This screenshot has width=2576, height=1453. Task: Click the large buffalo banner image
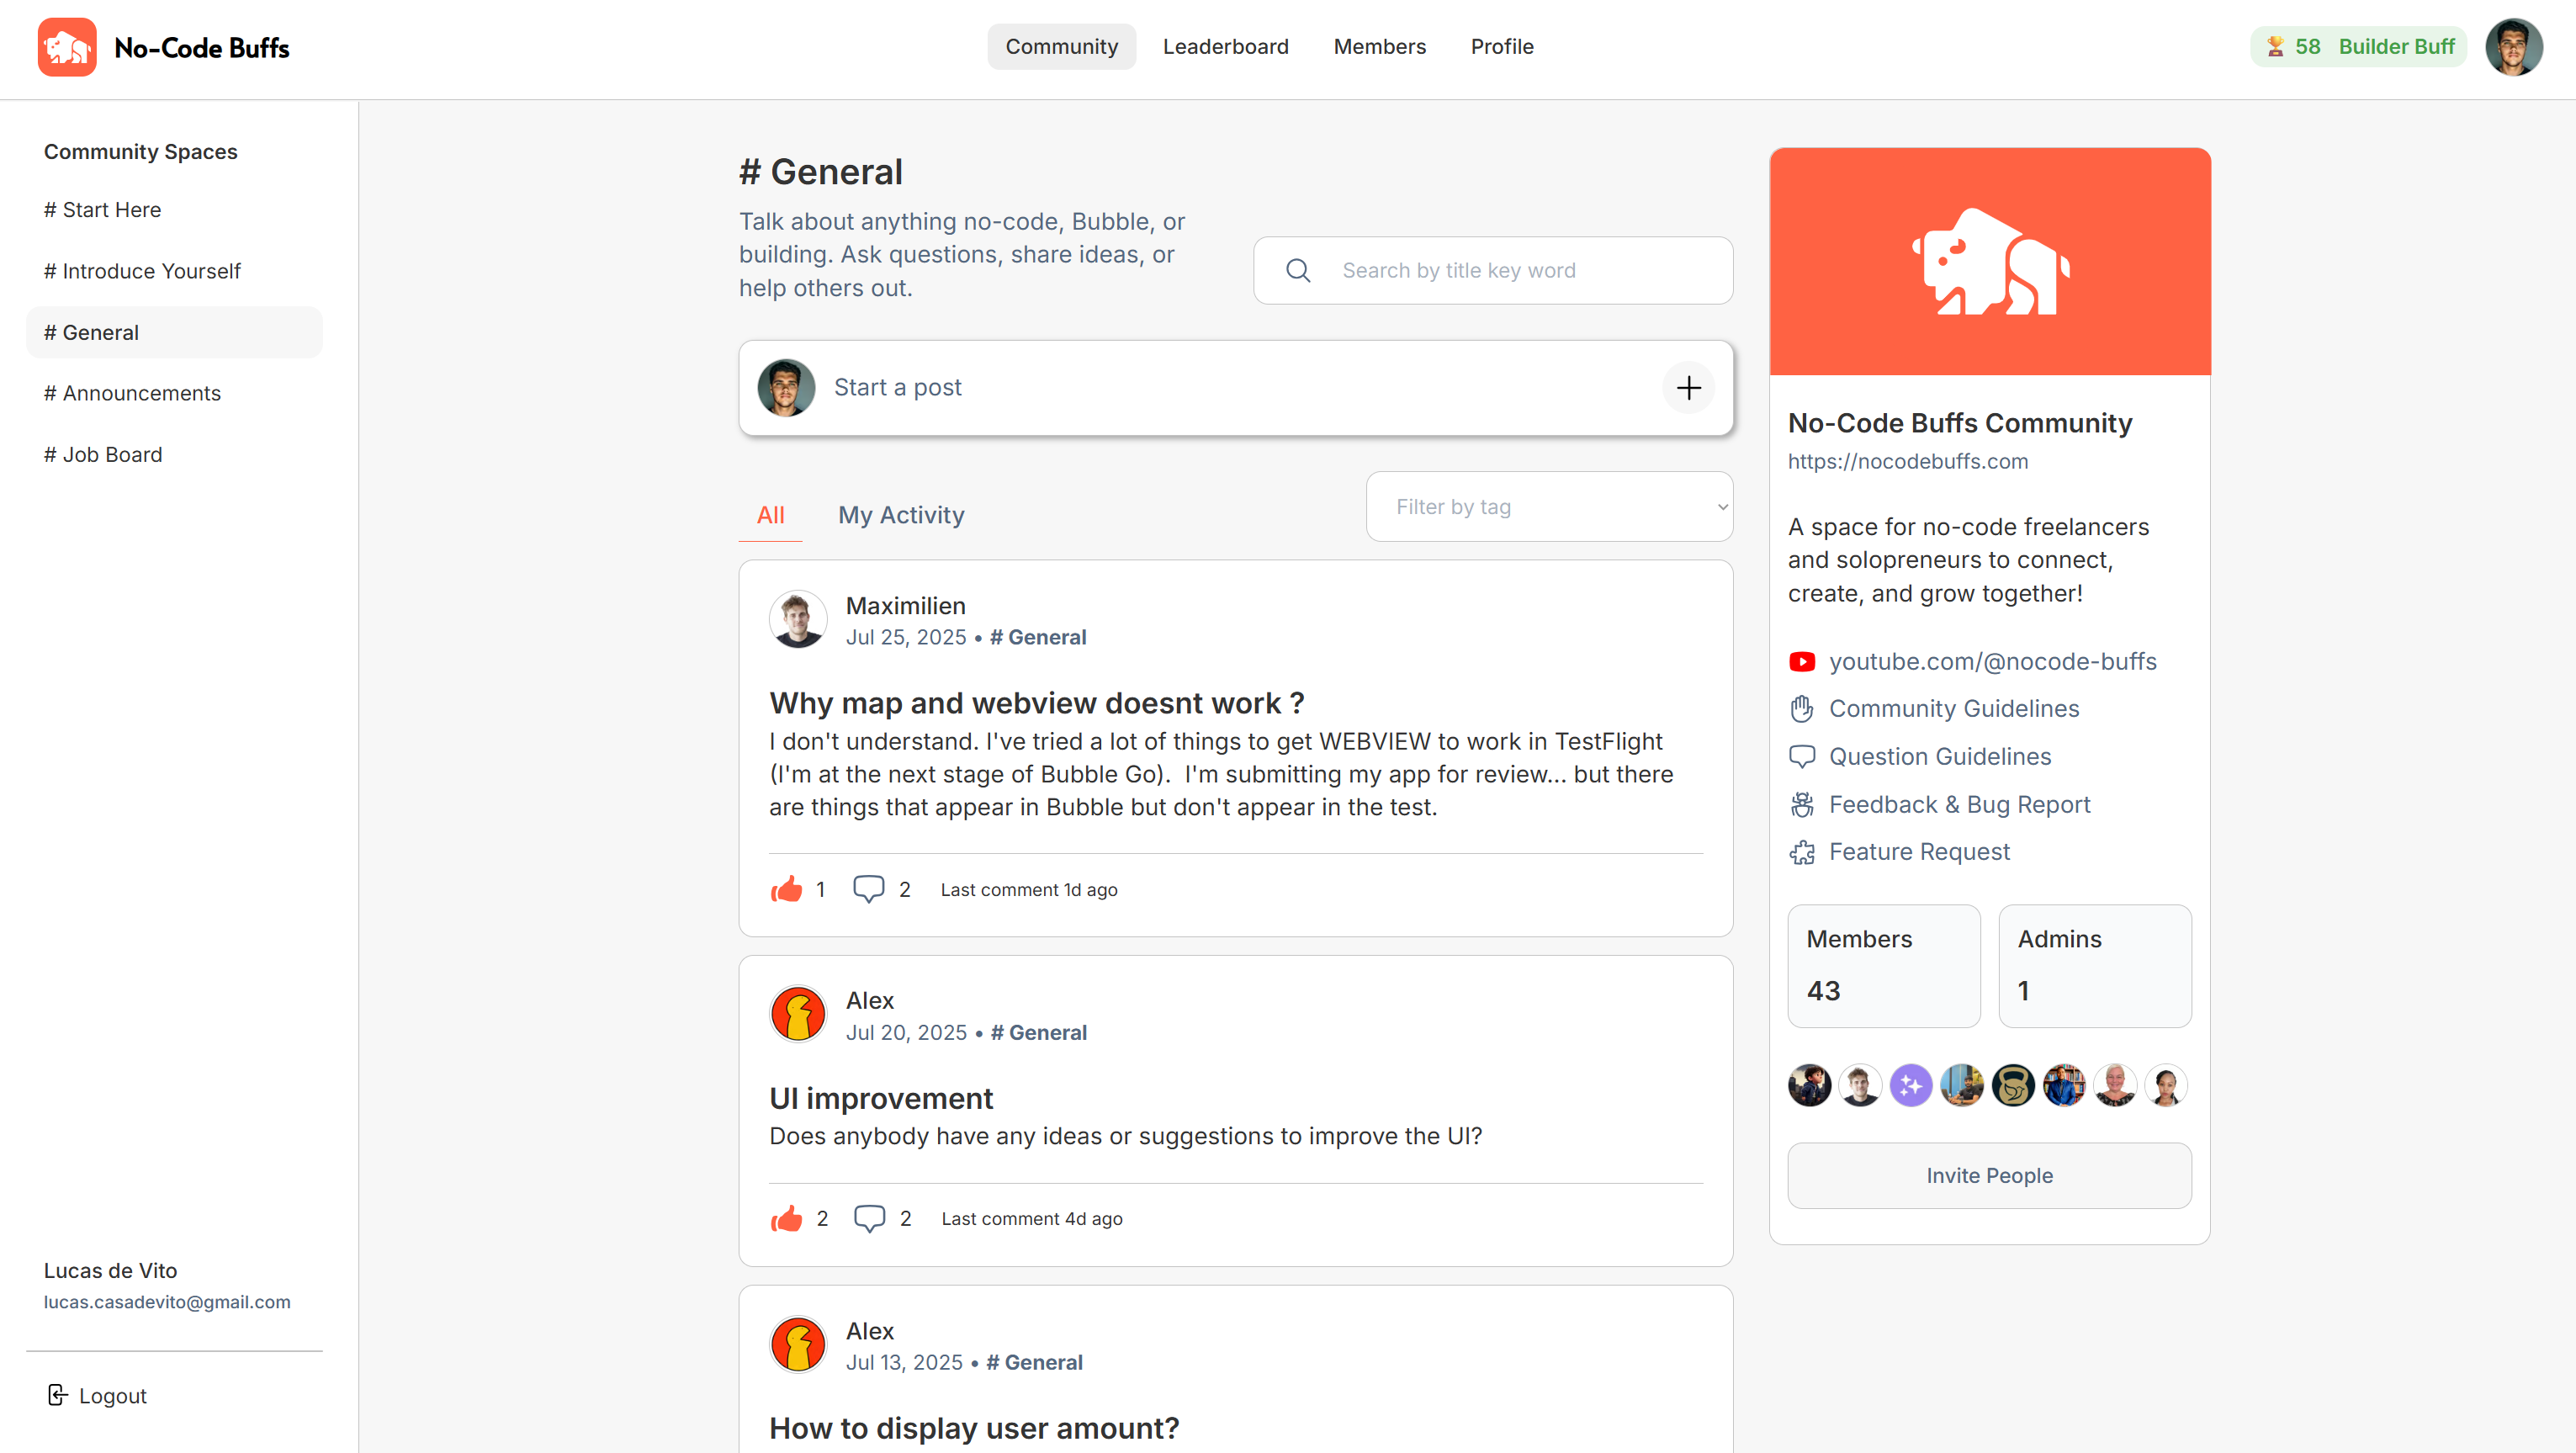pos(1990,262)
